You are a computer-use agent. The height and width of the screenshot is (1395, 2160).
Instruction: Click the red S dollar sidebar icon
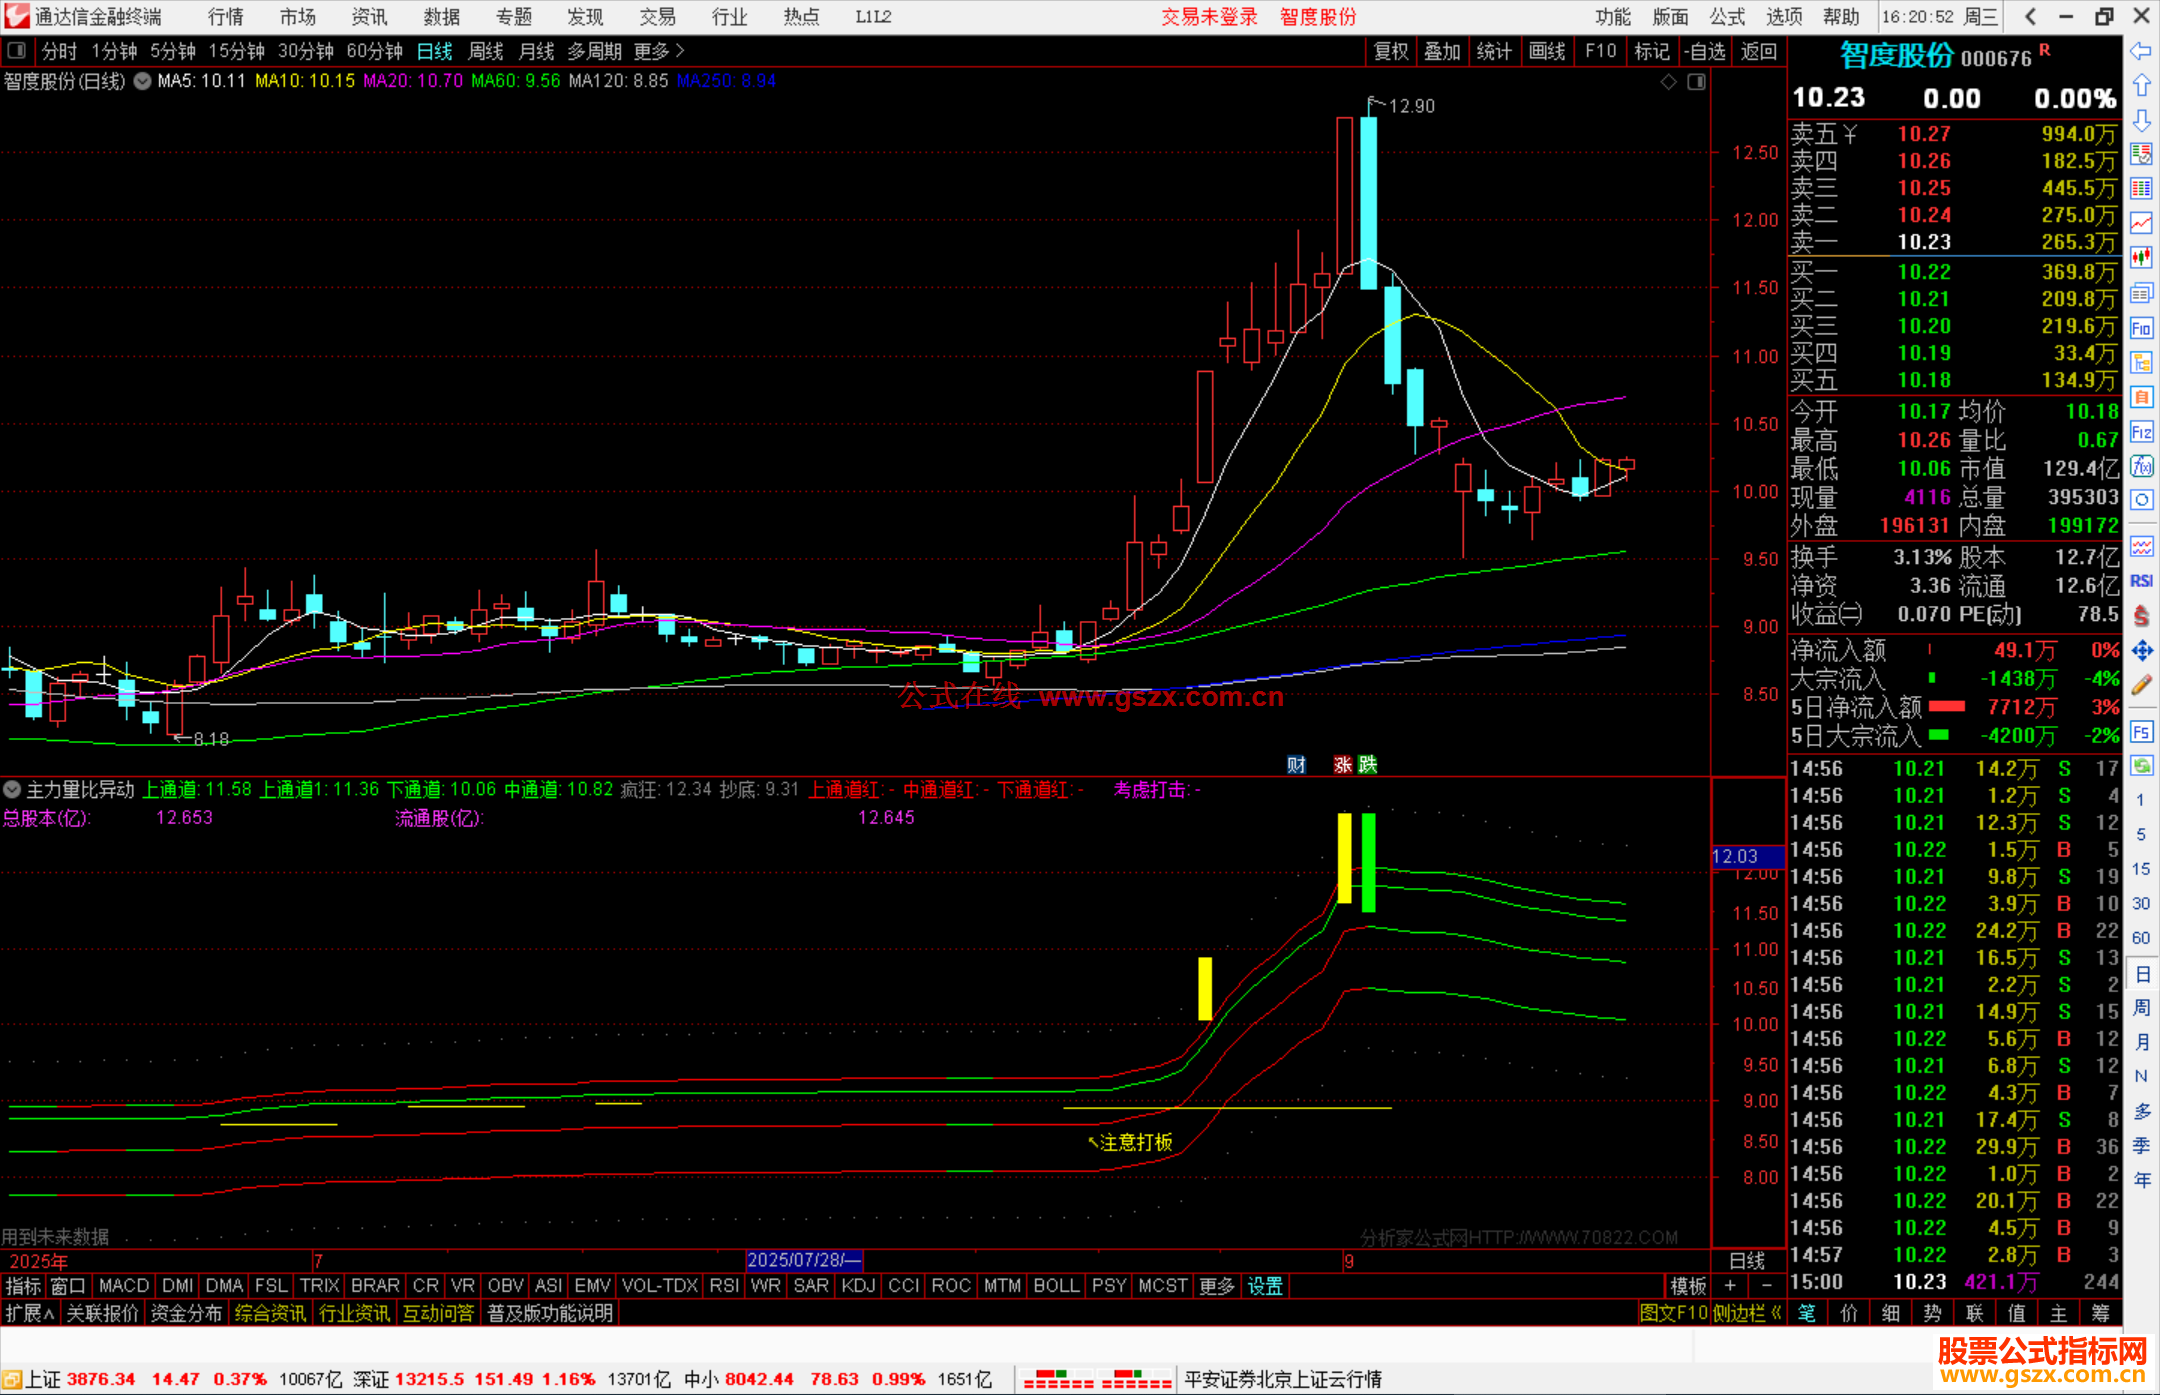coord(2141,616)
